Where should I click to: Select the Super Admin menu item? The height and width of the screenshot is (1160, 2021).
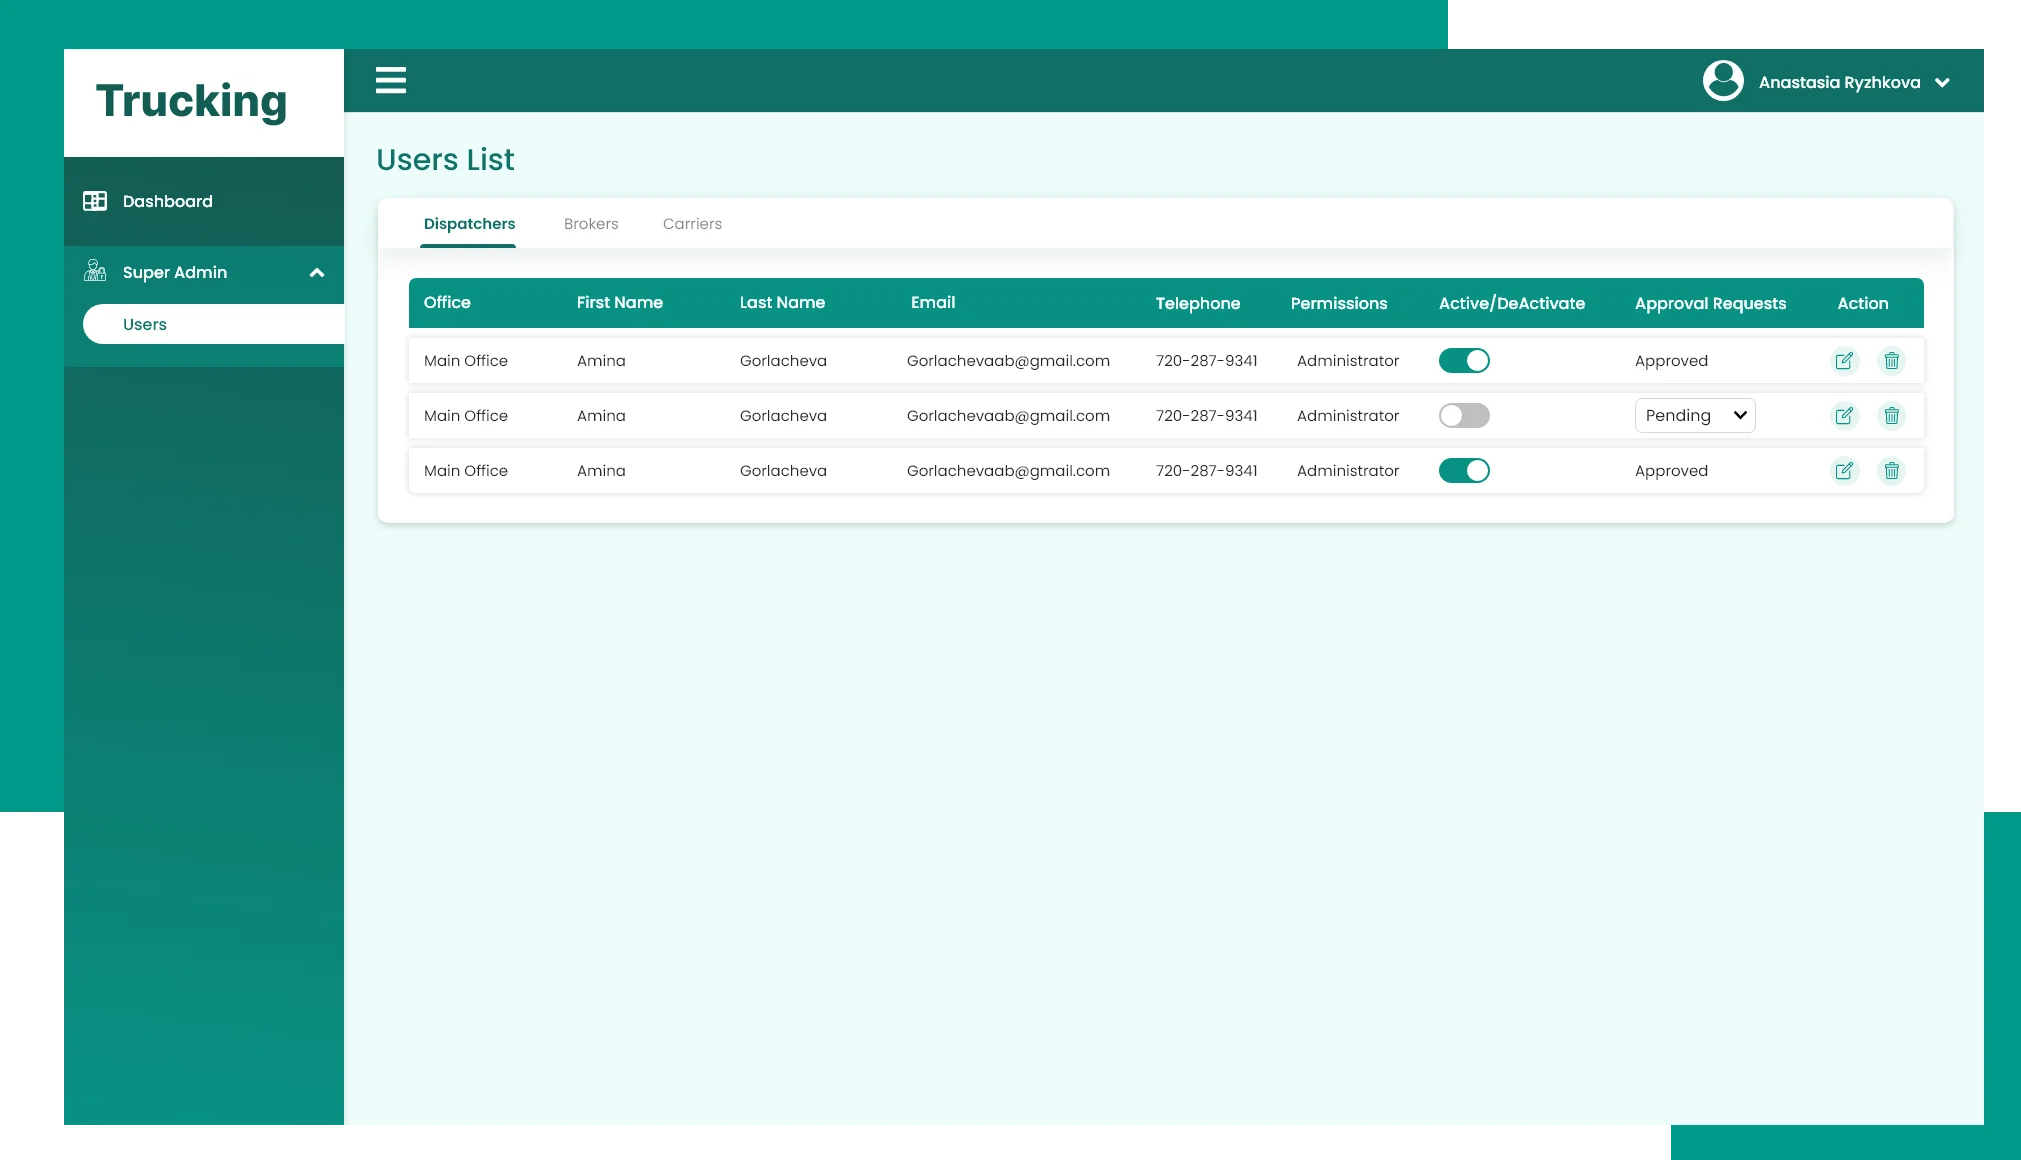pos(204,272)
